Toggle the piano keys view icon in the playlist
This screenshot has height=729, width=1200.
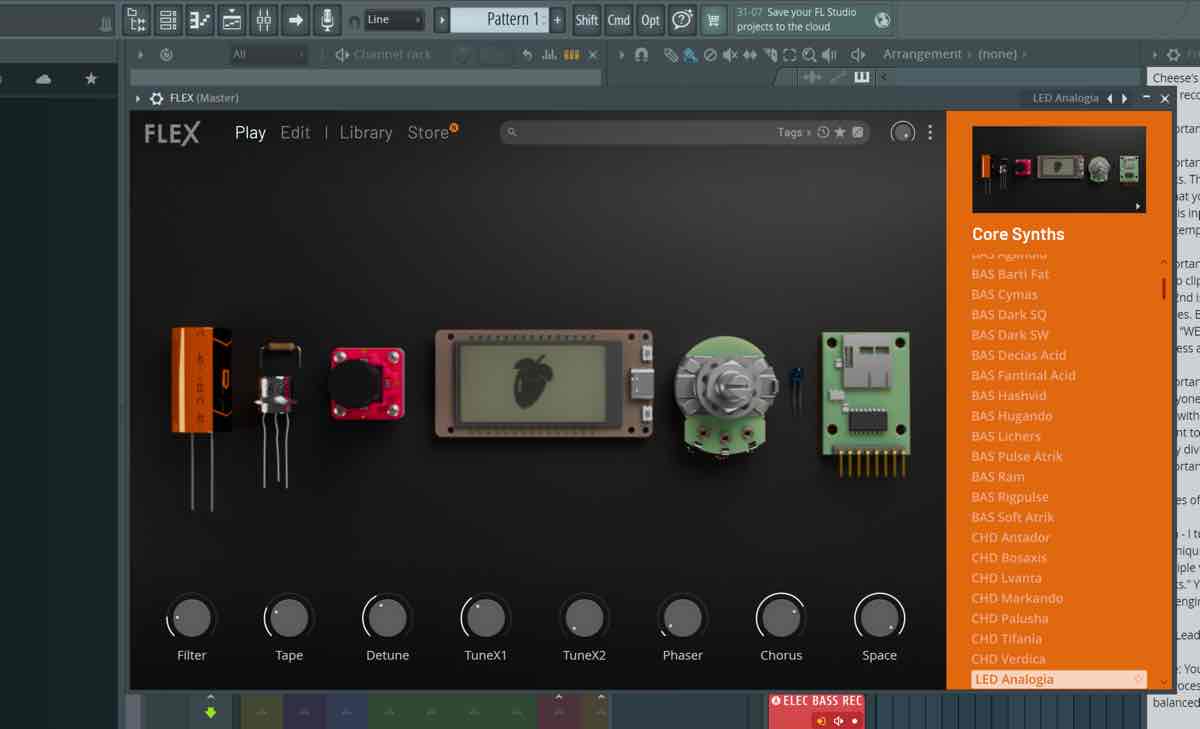coord(861,77)
